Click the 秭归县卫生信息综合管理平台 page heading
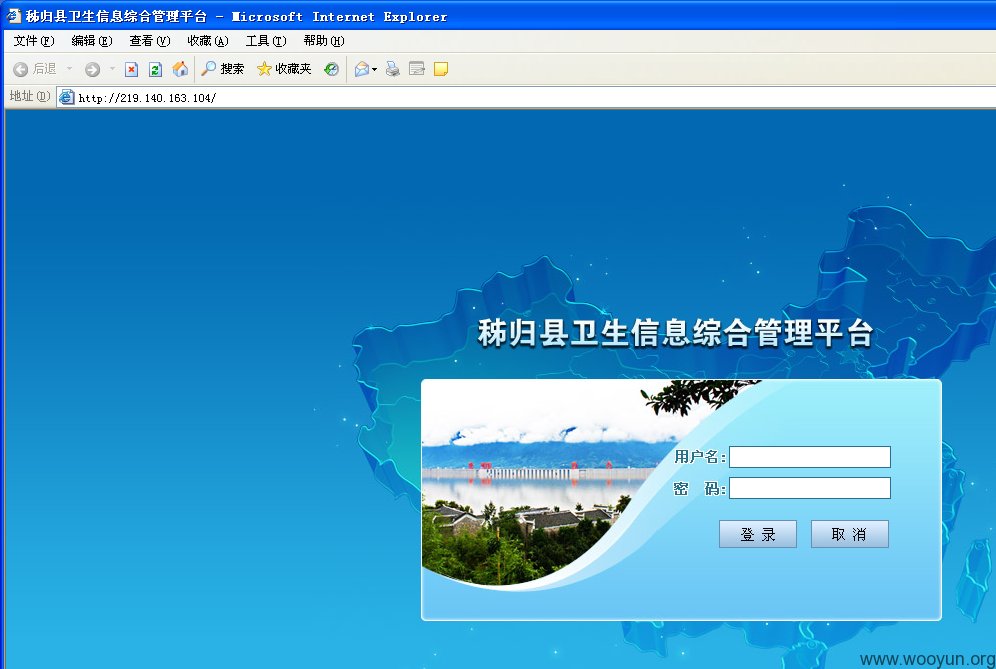Screen dimensions: 996x669 click(x=675, y=333)
